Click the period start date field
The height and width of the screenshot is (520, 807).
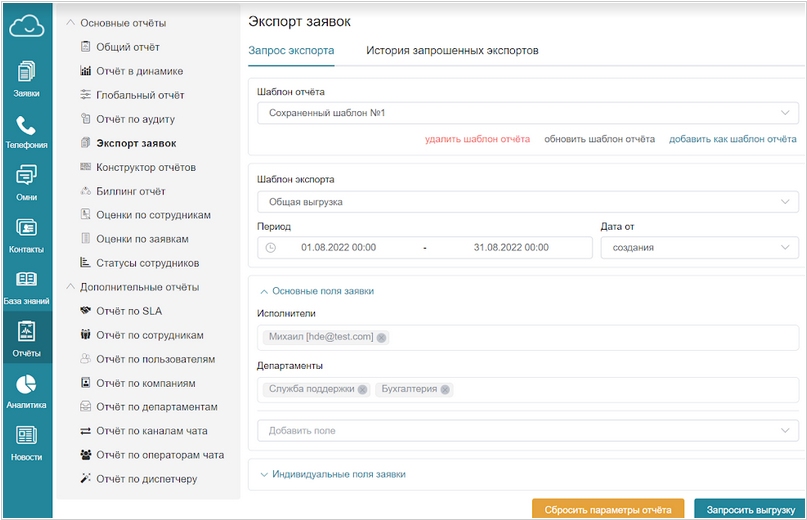tap(339, 248)
